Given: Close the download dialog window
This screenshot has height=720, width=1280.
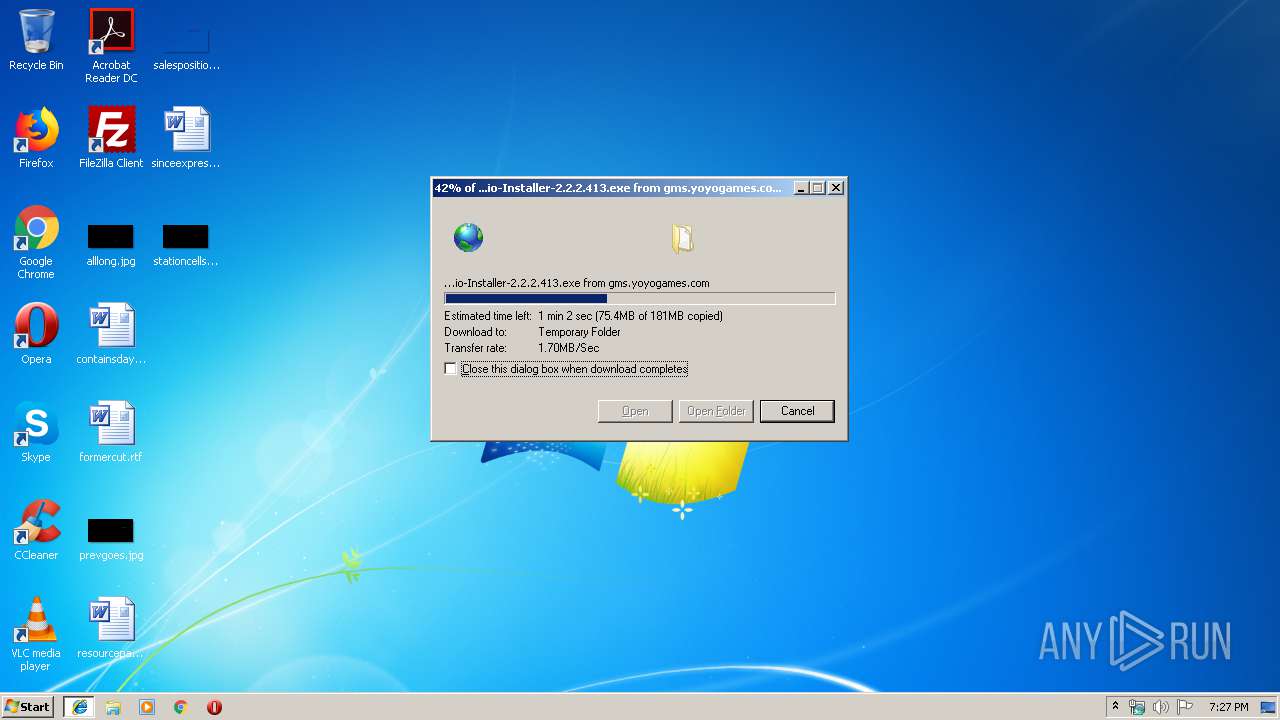Looking at the screenshot, I should (836, 188).
